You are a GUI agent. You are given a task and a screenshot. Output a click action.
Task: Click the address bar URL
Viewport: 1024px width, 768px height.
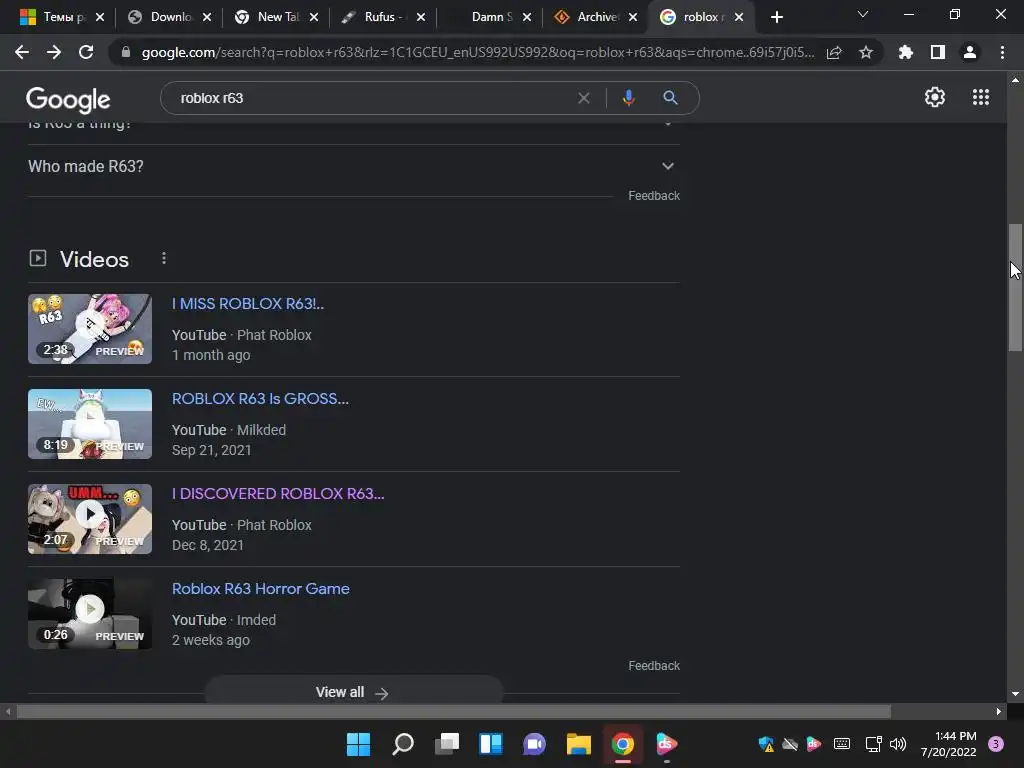tap(477, 52)
